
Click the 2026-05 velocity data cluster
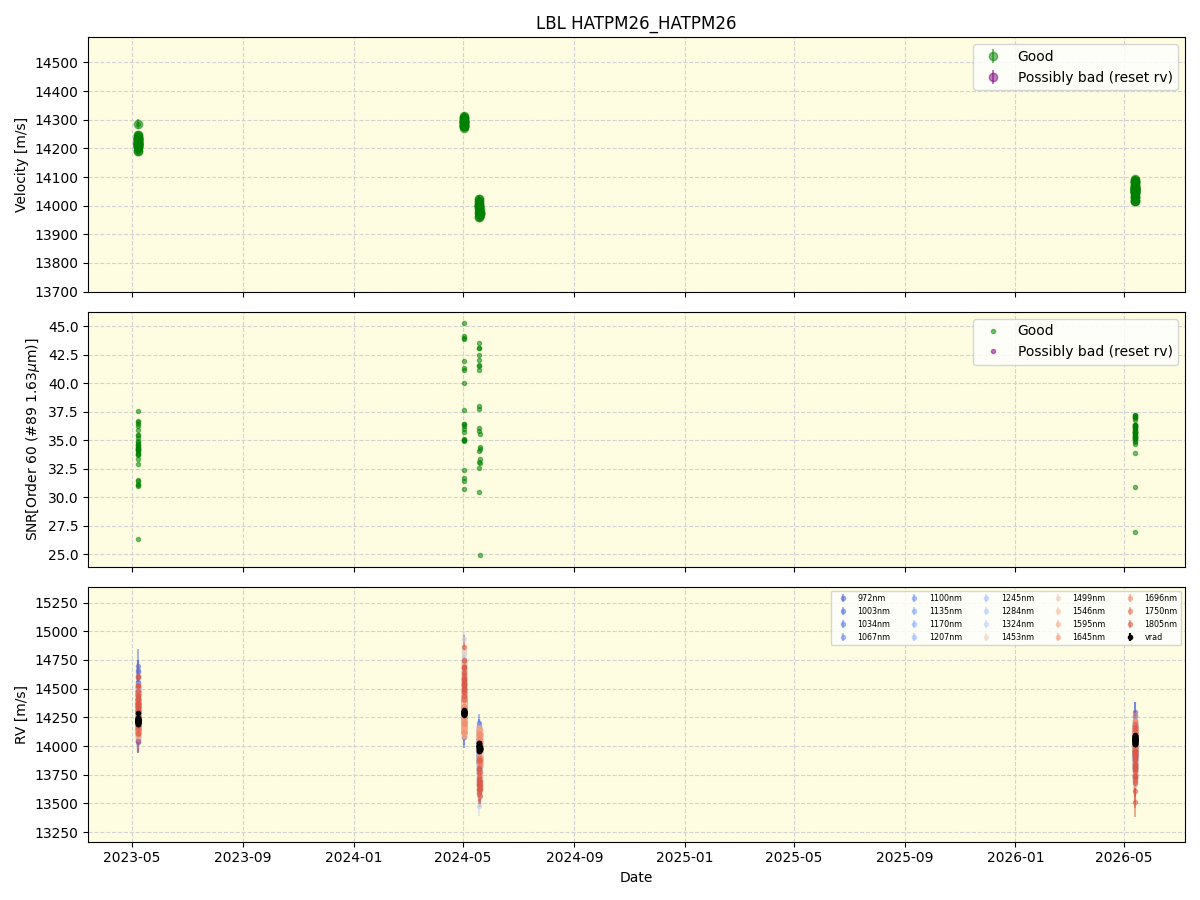(x=1135, y=190)
